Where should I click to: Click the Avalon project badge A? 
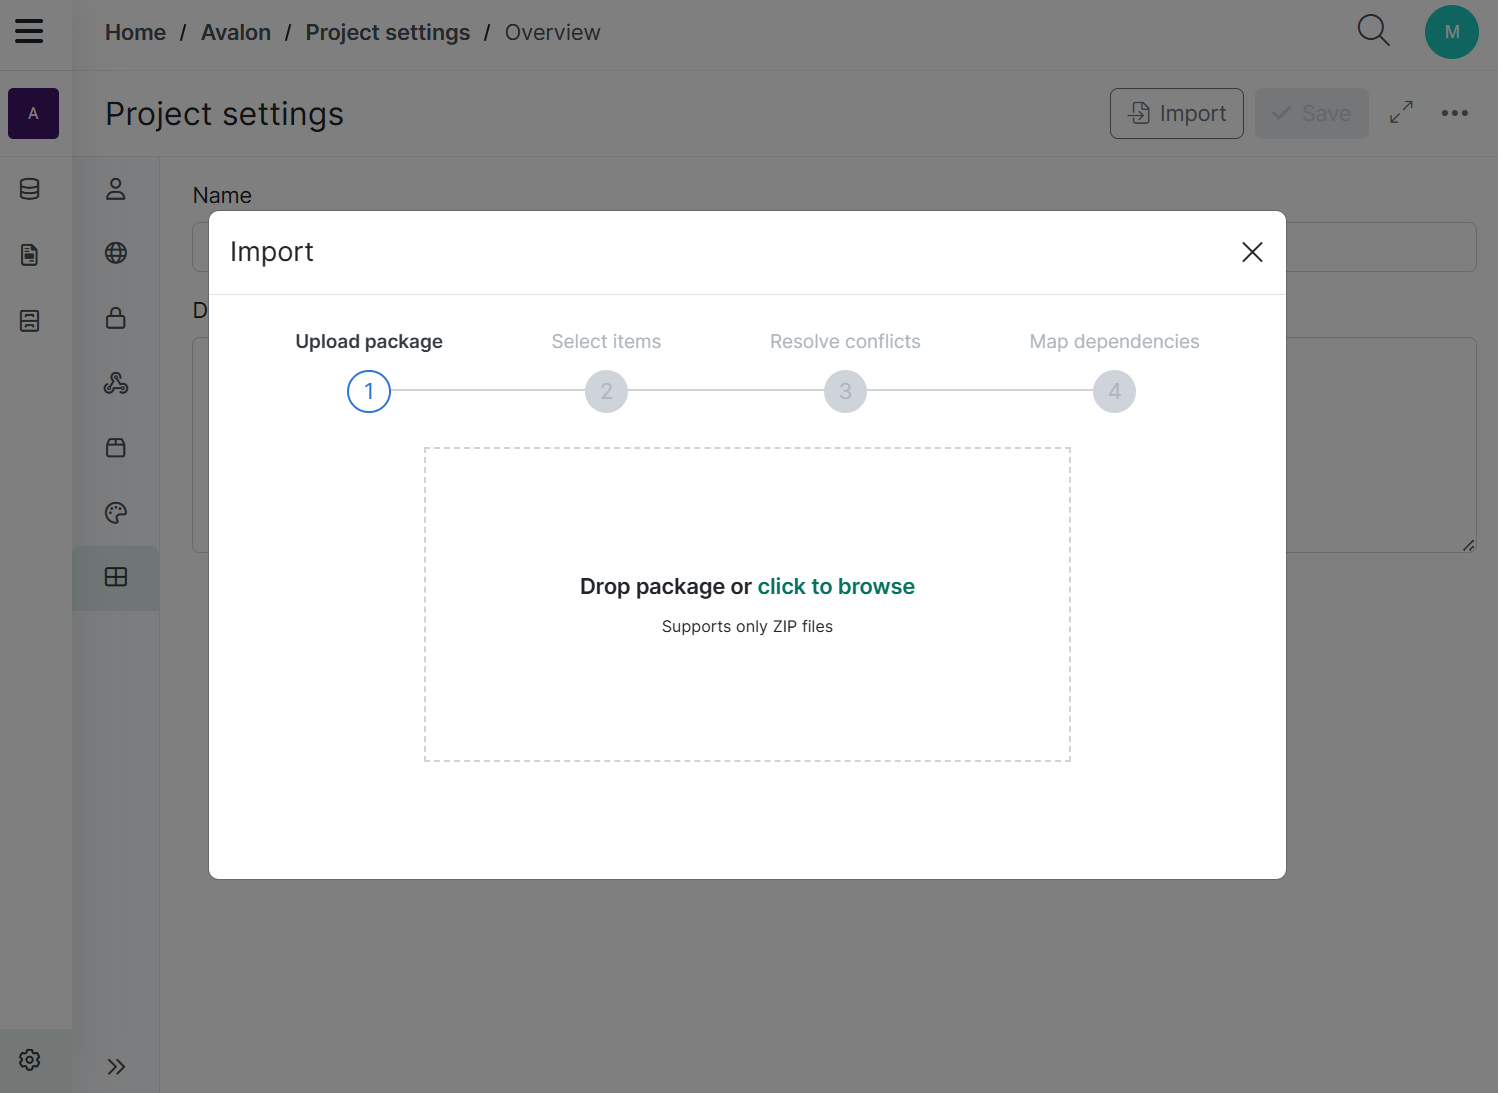(x=33, y=114)
